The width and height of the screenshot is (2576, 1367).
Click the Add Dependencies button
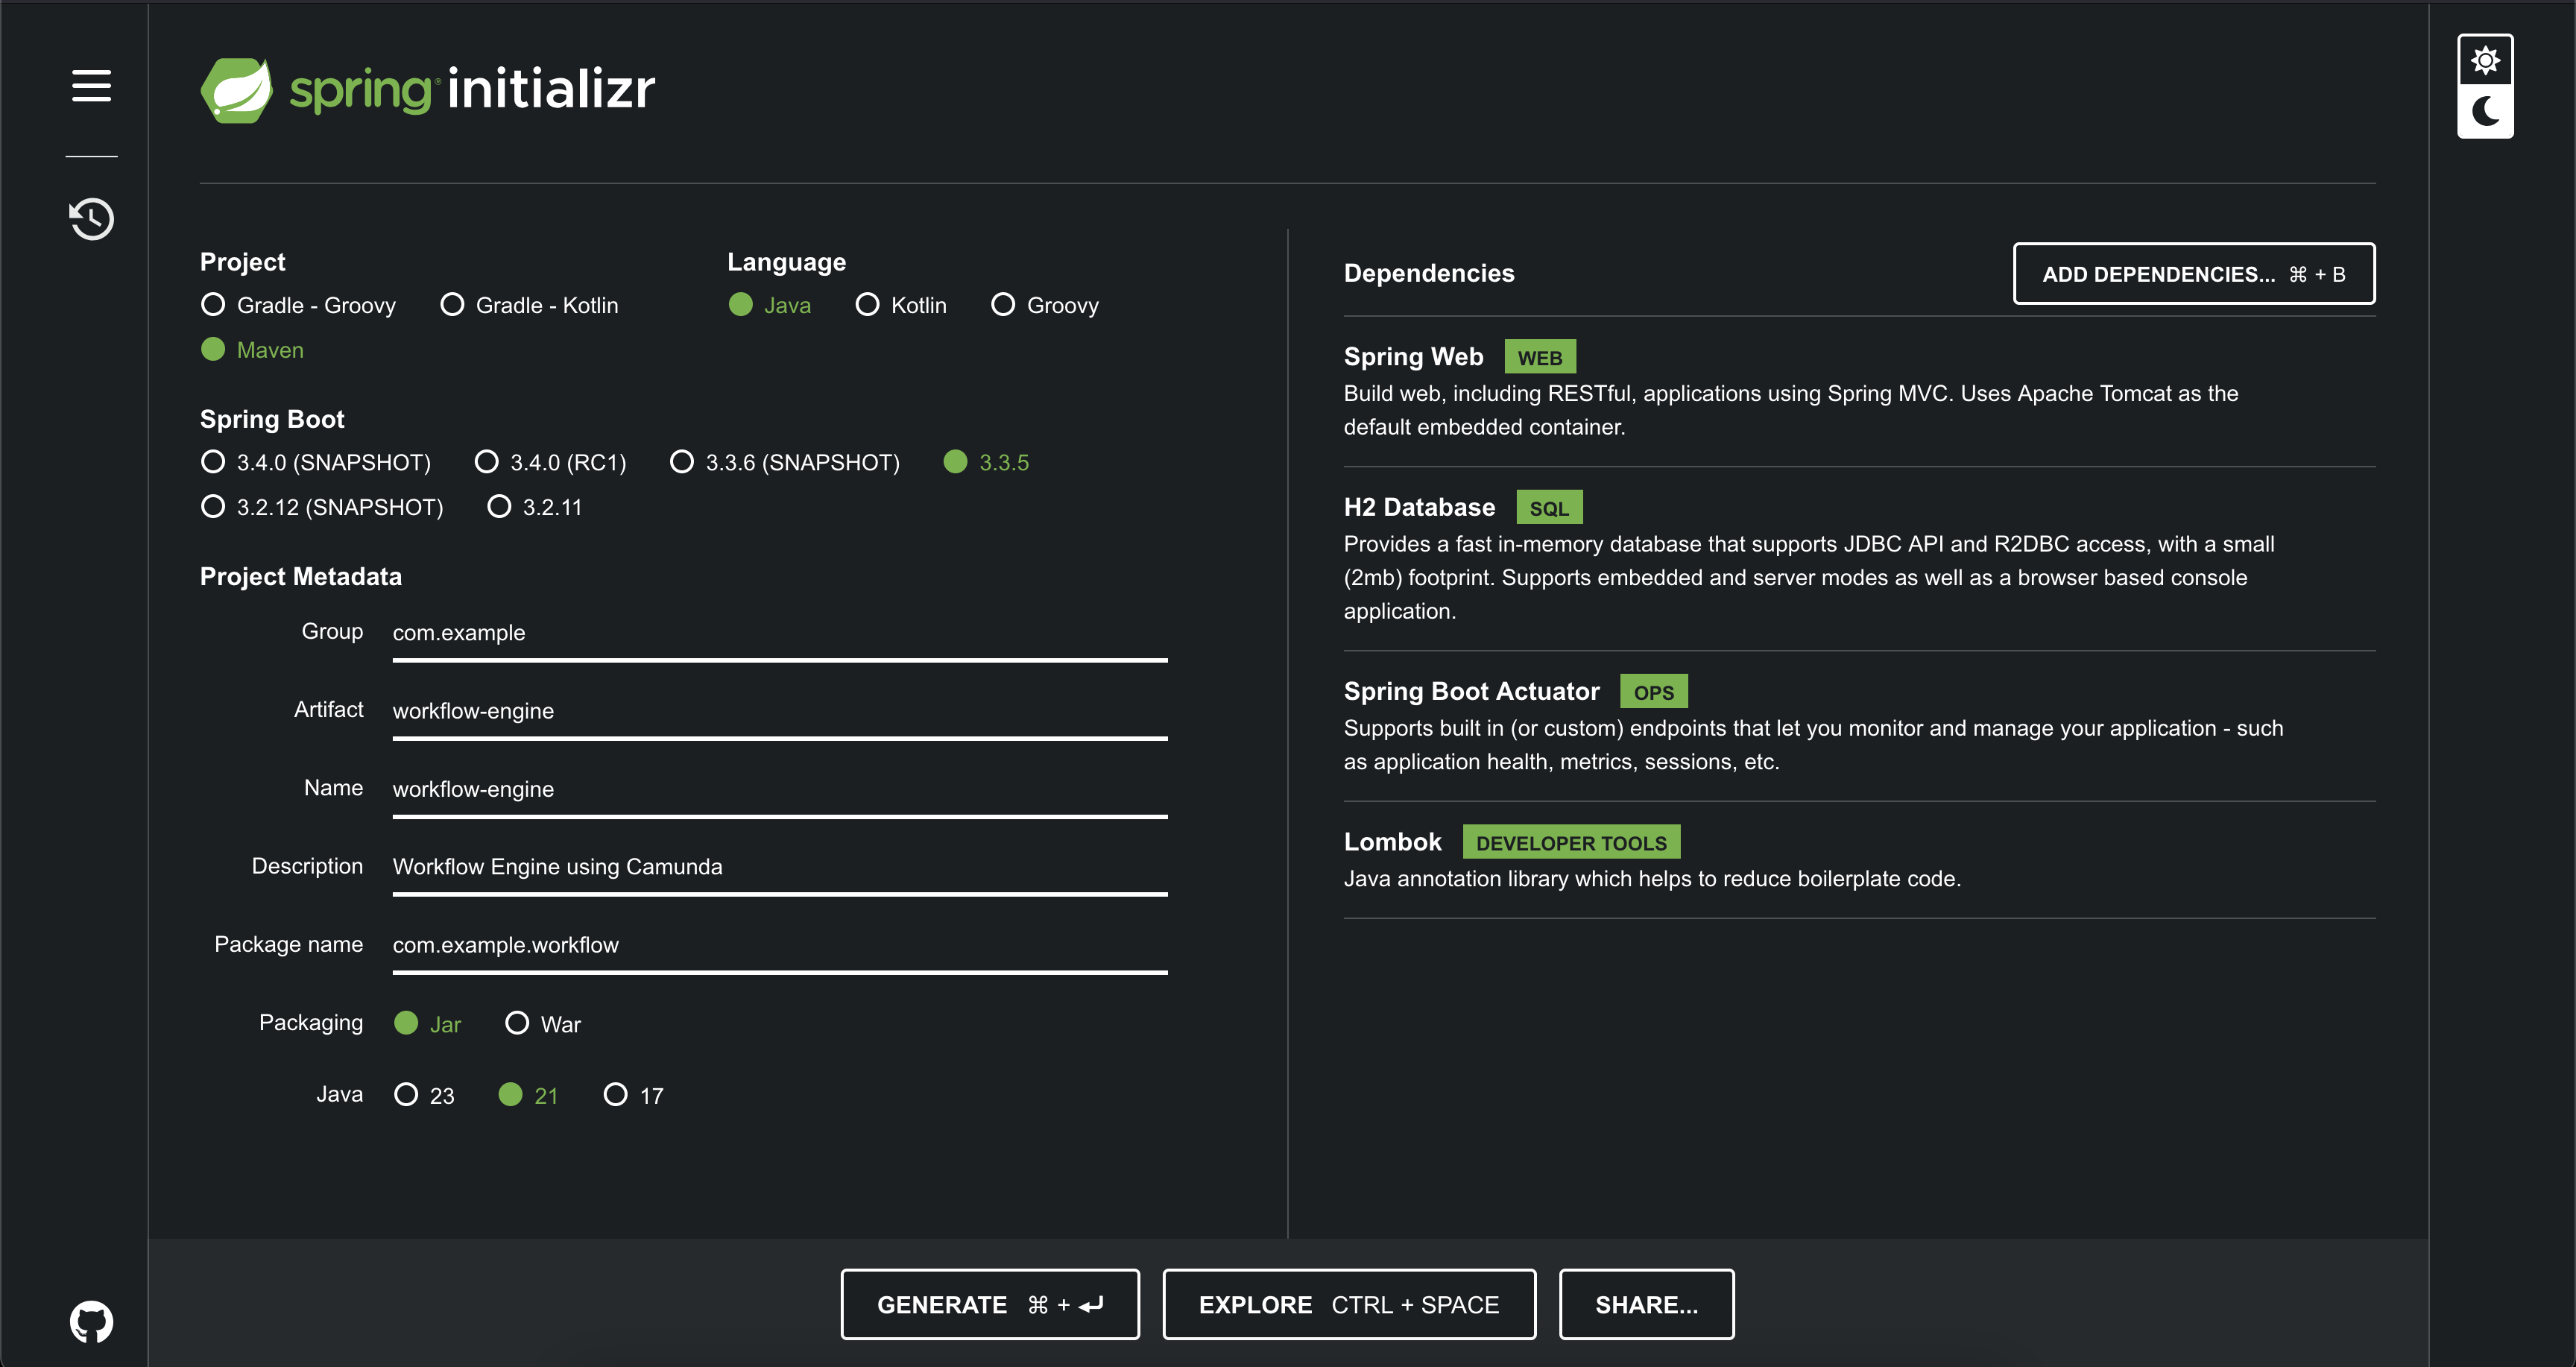point(2194,274)
